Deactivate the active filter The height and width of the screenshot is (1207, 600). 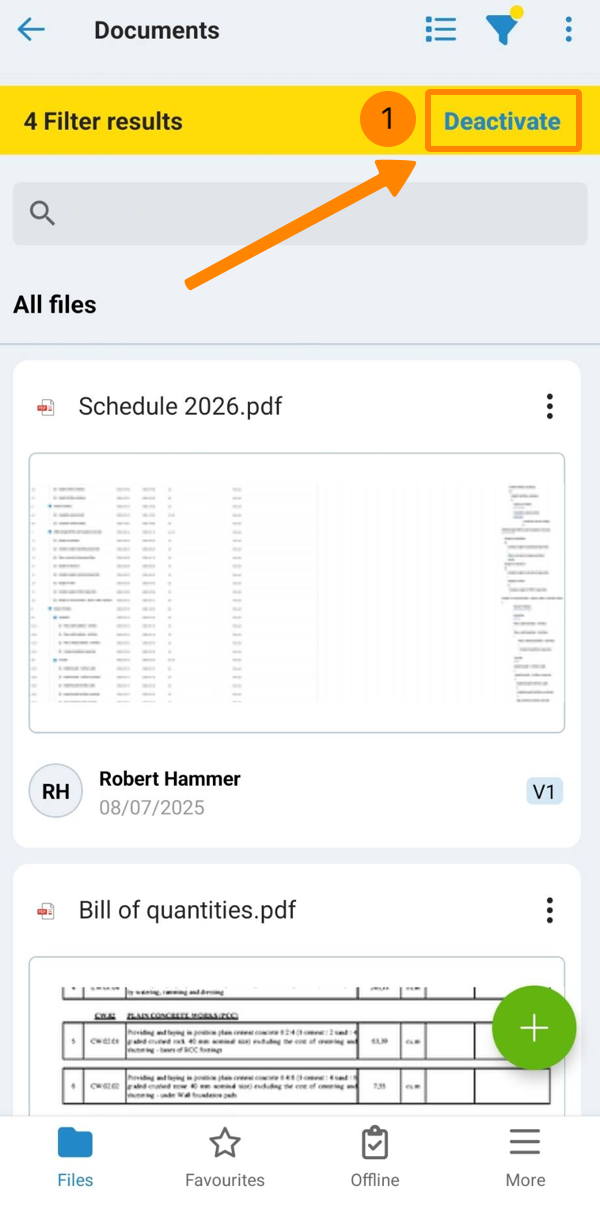pyautogui.click(x=502, y=122)
